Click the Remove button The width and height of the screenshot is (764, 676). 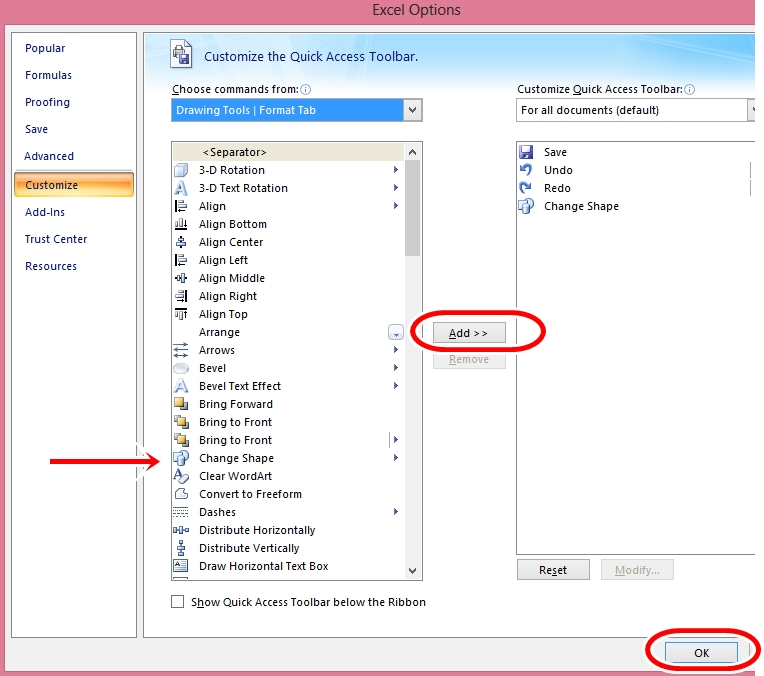click(x=469, y=360)
